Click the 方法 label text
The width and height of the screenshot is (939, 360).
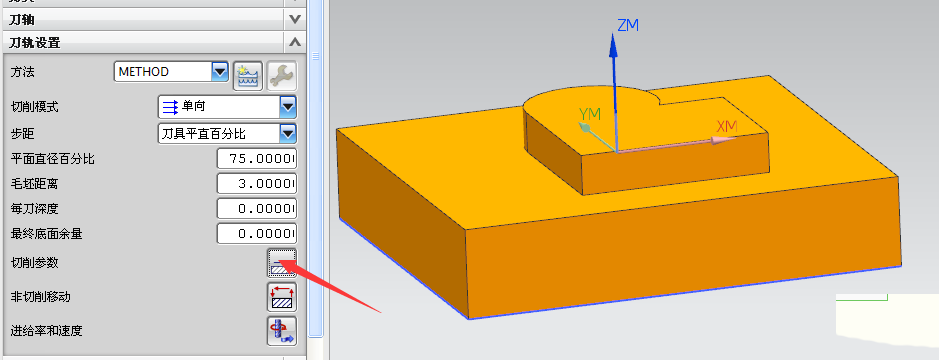click(23, 72)
